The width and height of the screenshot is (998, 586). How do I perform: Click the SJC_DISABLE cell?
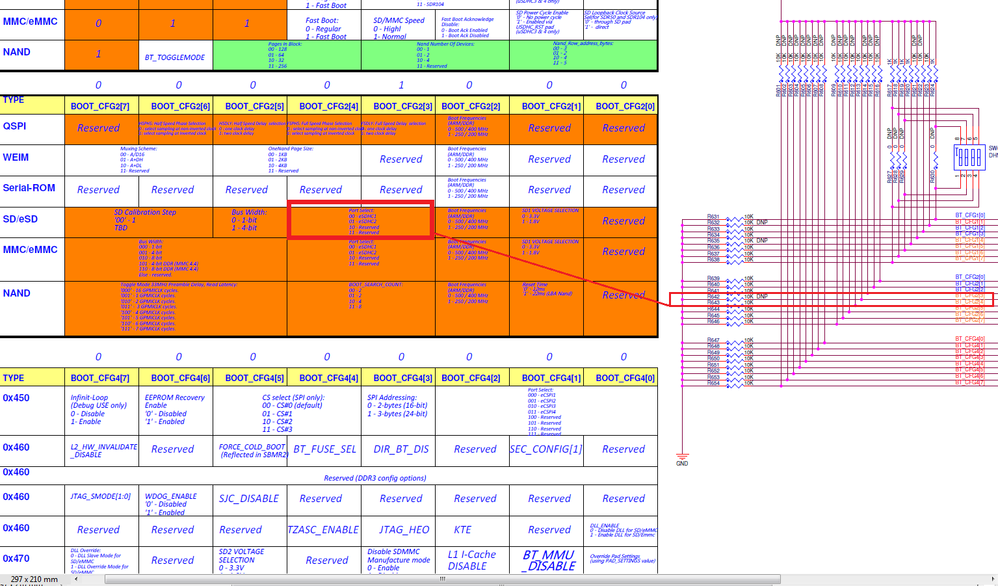tap(250, 499)
